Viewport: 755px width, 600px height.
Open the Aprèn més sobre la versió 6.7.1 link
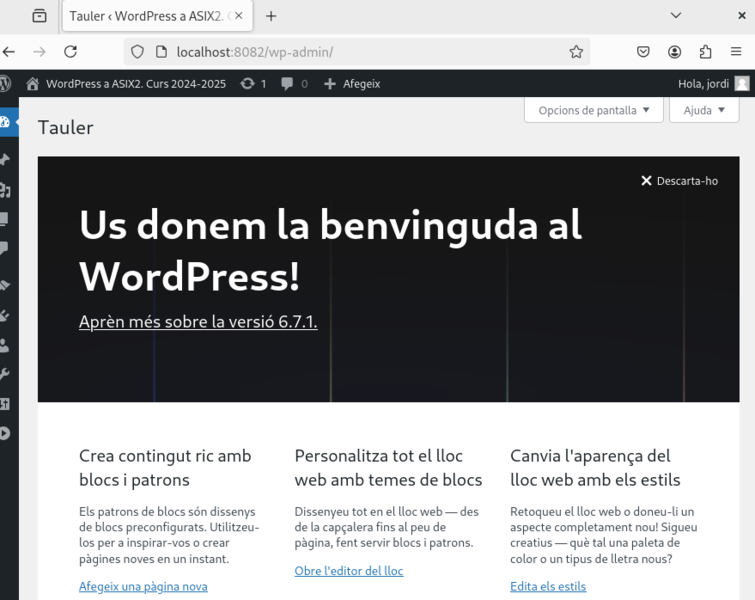pyautogui.click(x=198, y=322)
